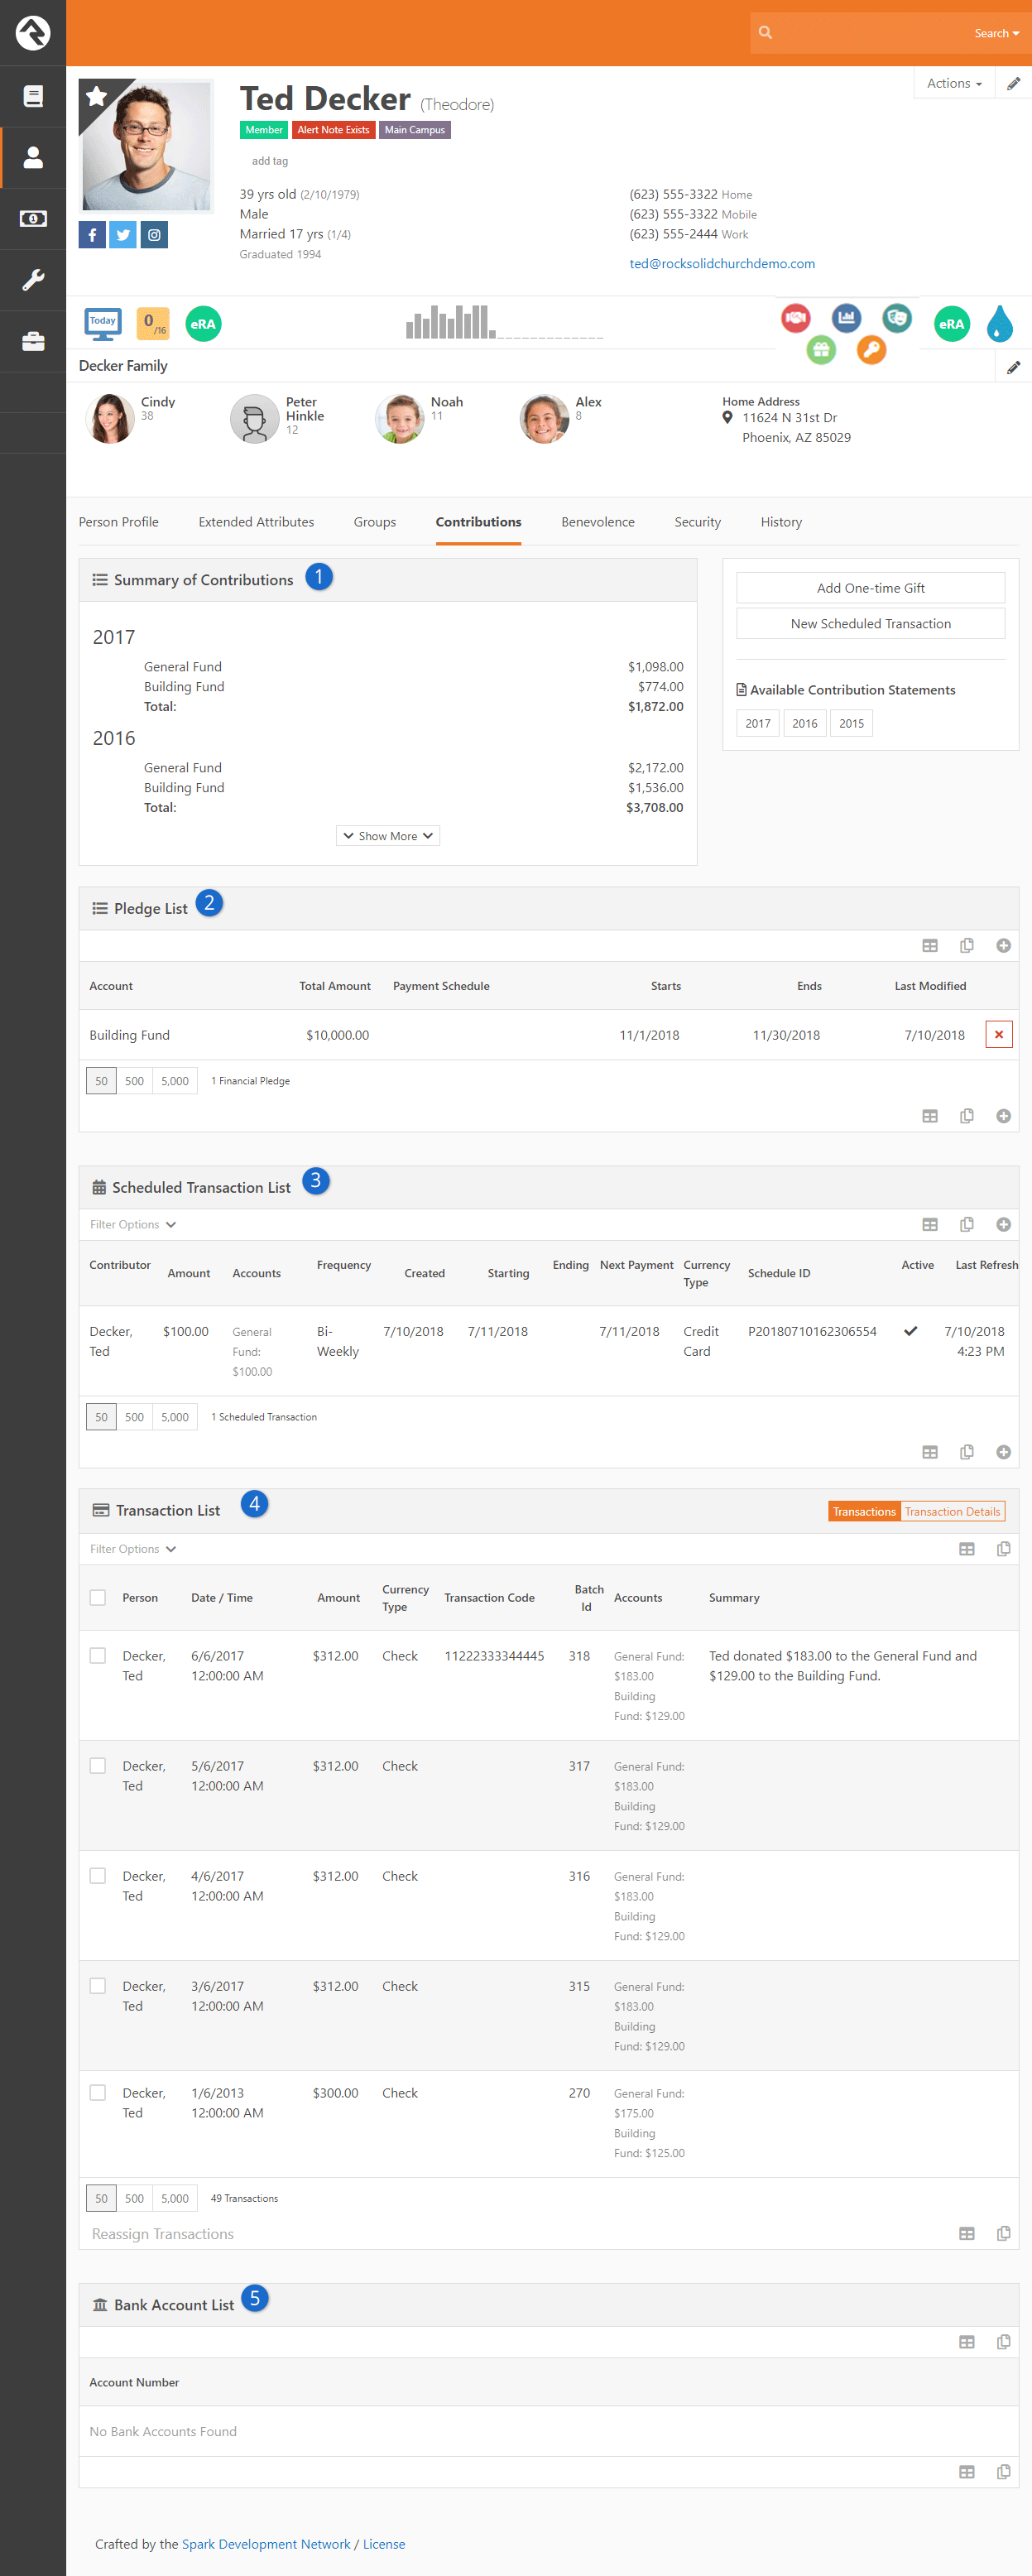Expand Show More contributions
1032x2576 pixels.
point(388,835)
